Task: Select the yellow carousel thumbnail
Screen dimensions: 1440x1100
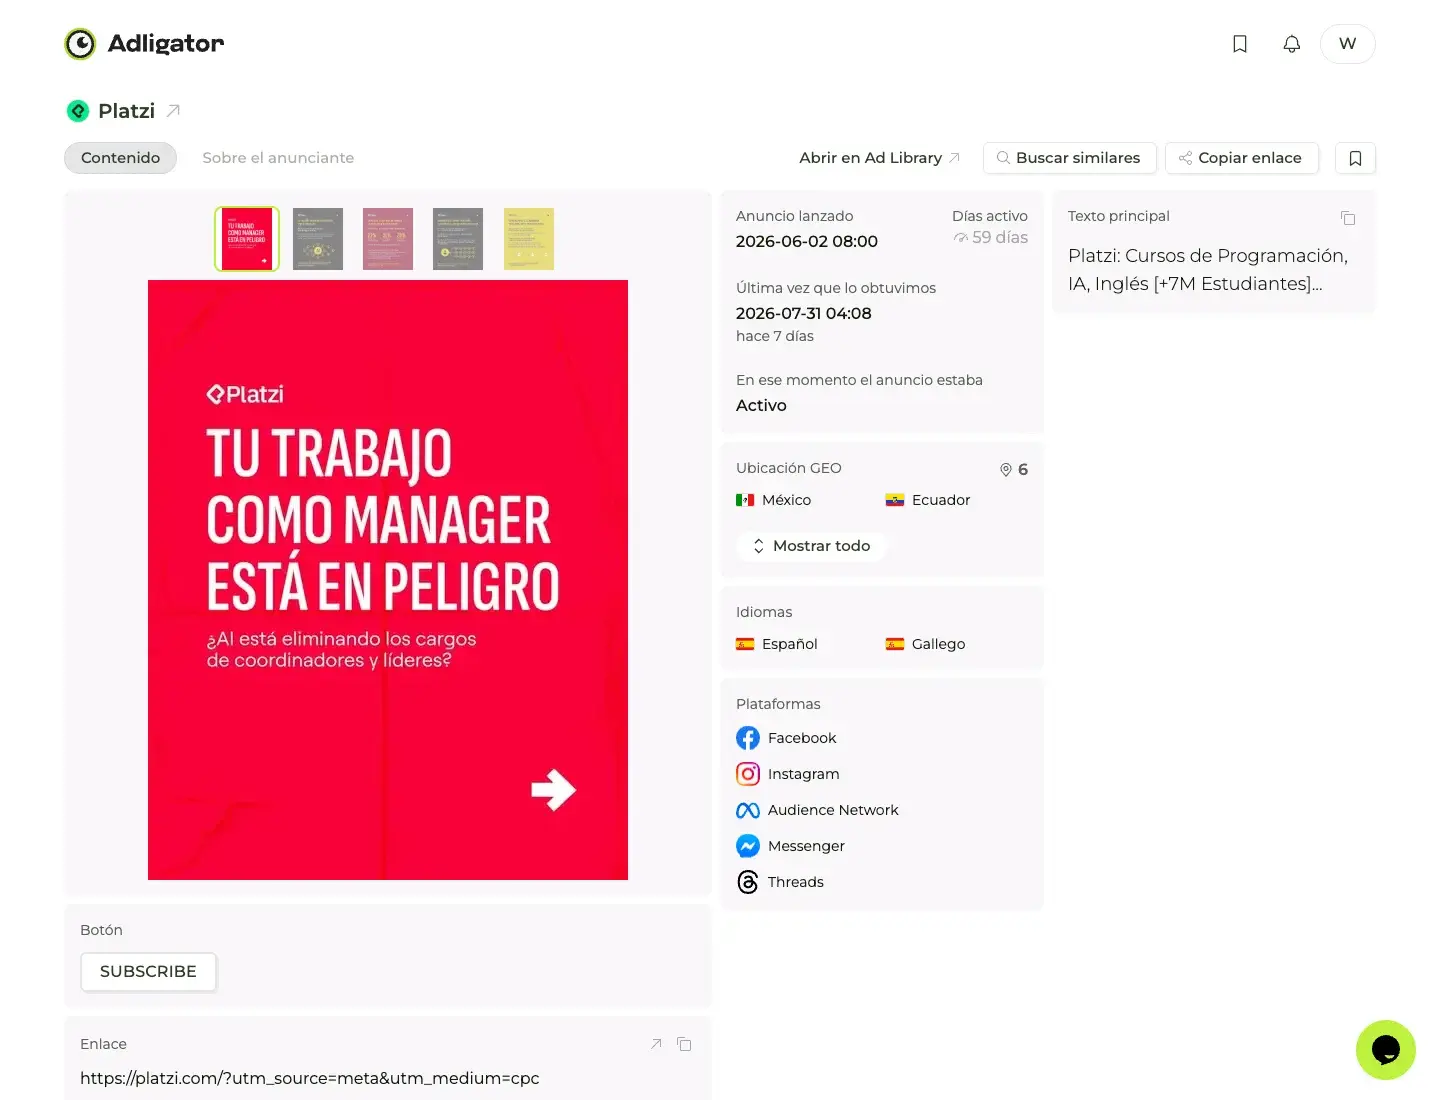Action: tap(529, 239)
